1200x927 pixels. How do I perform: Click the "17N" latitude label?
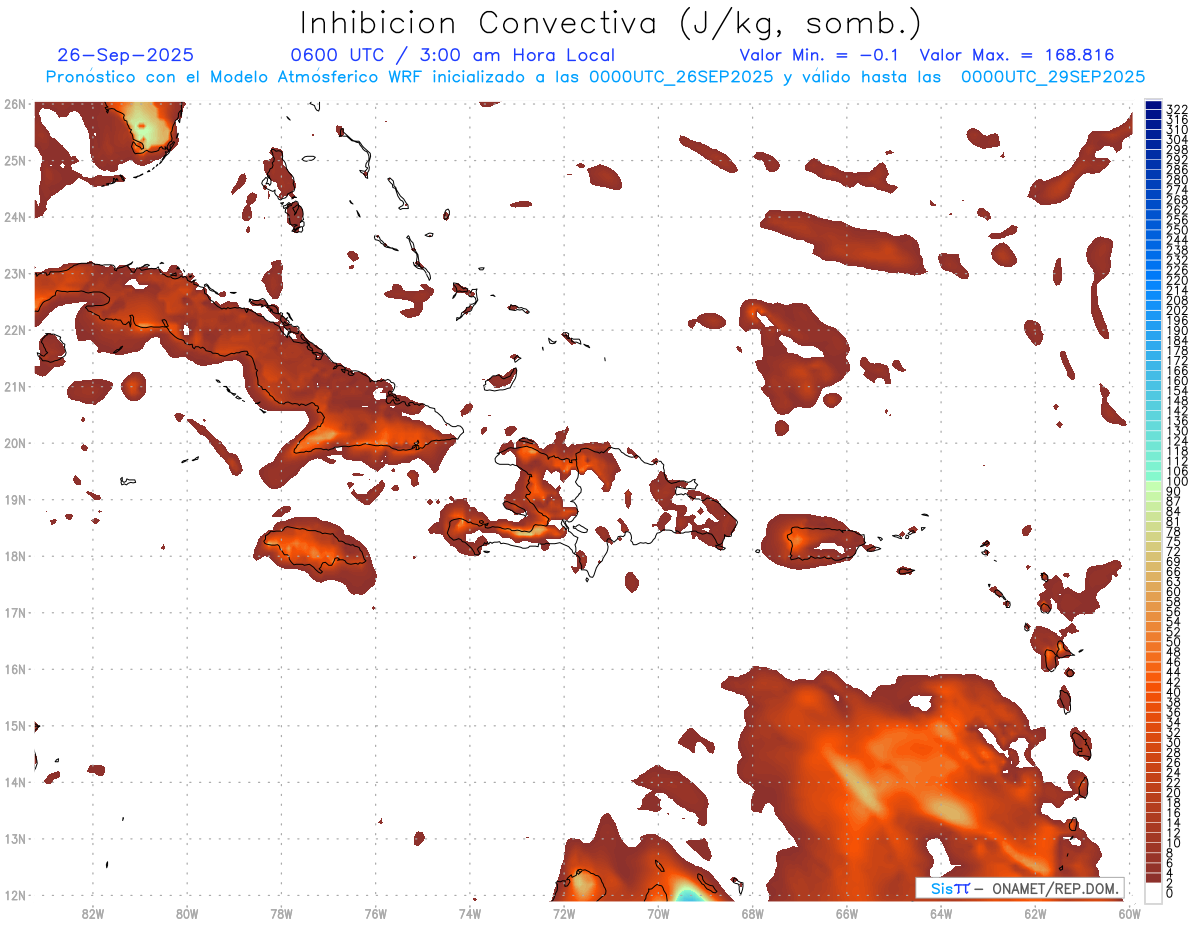point(15,612)
